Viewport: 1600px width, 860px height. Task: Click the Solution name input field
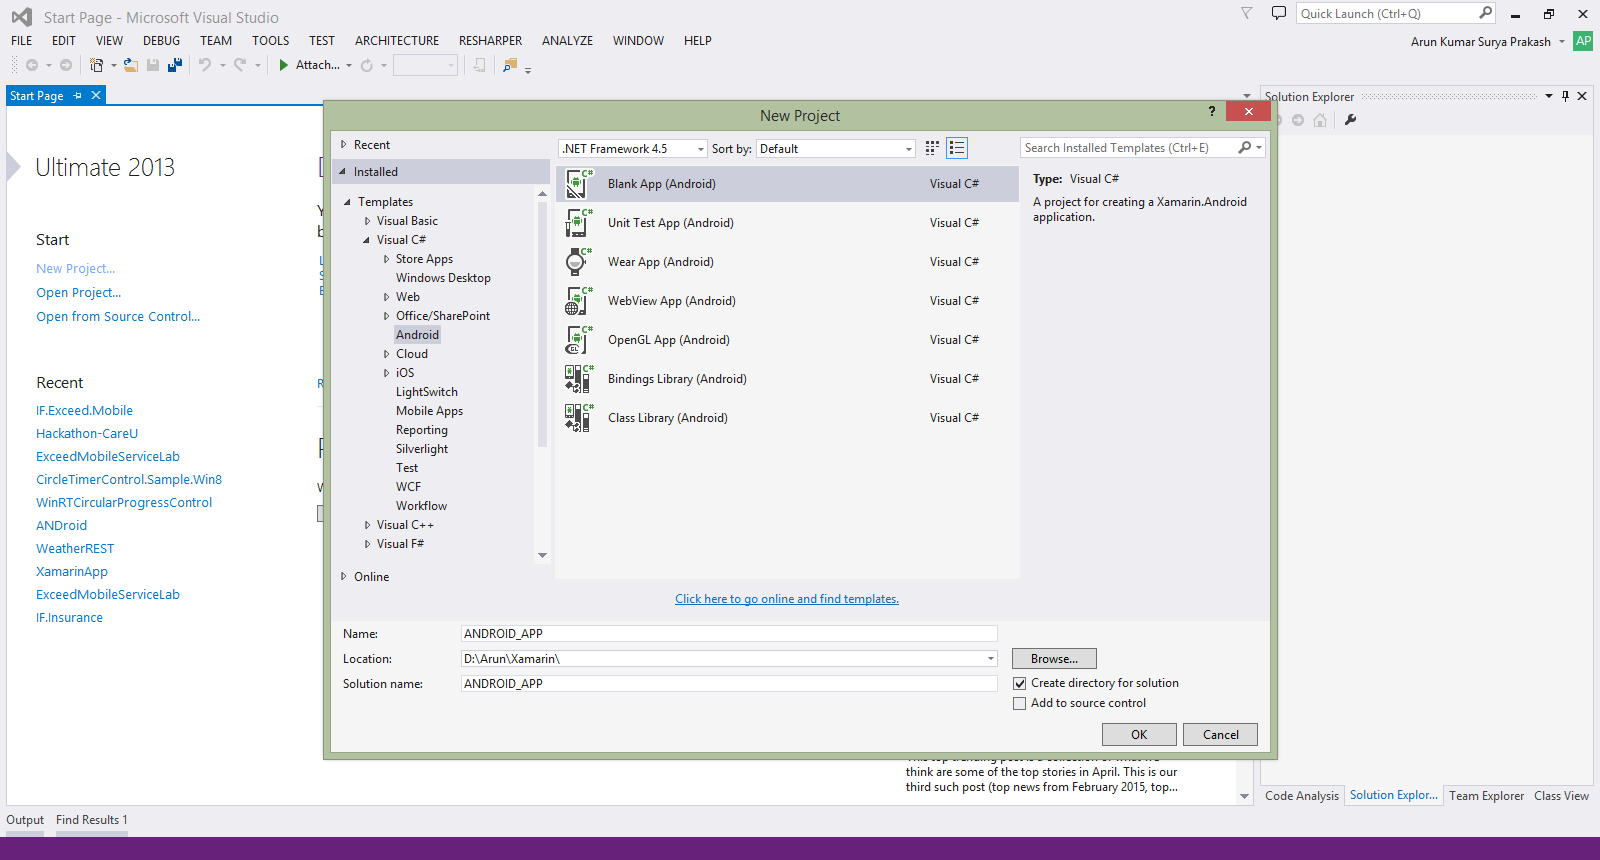point(729,684)
